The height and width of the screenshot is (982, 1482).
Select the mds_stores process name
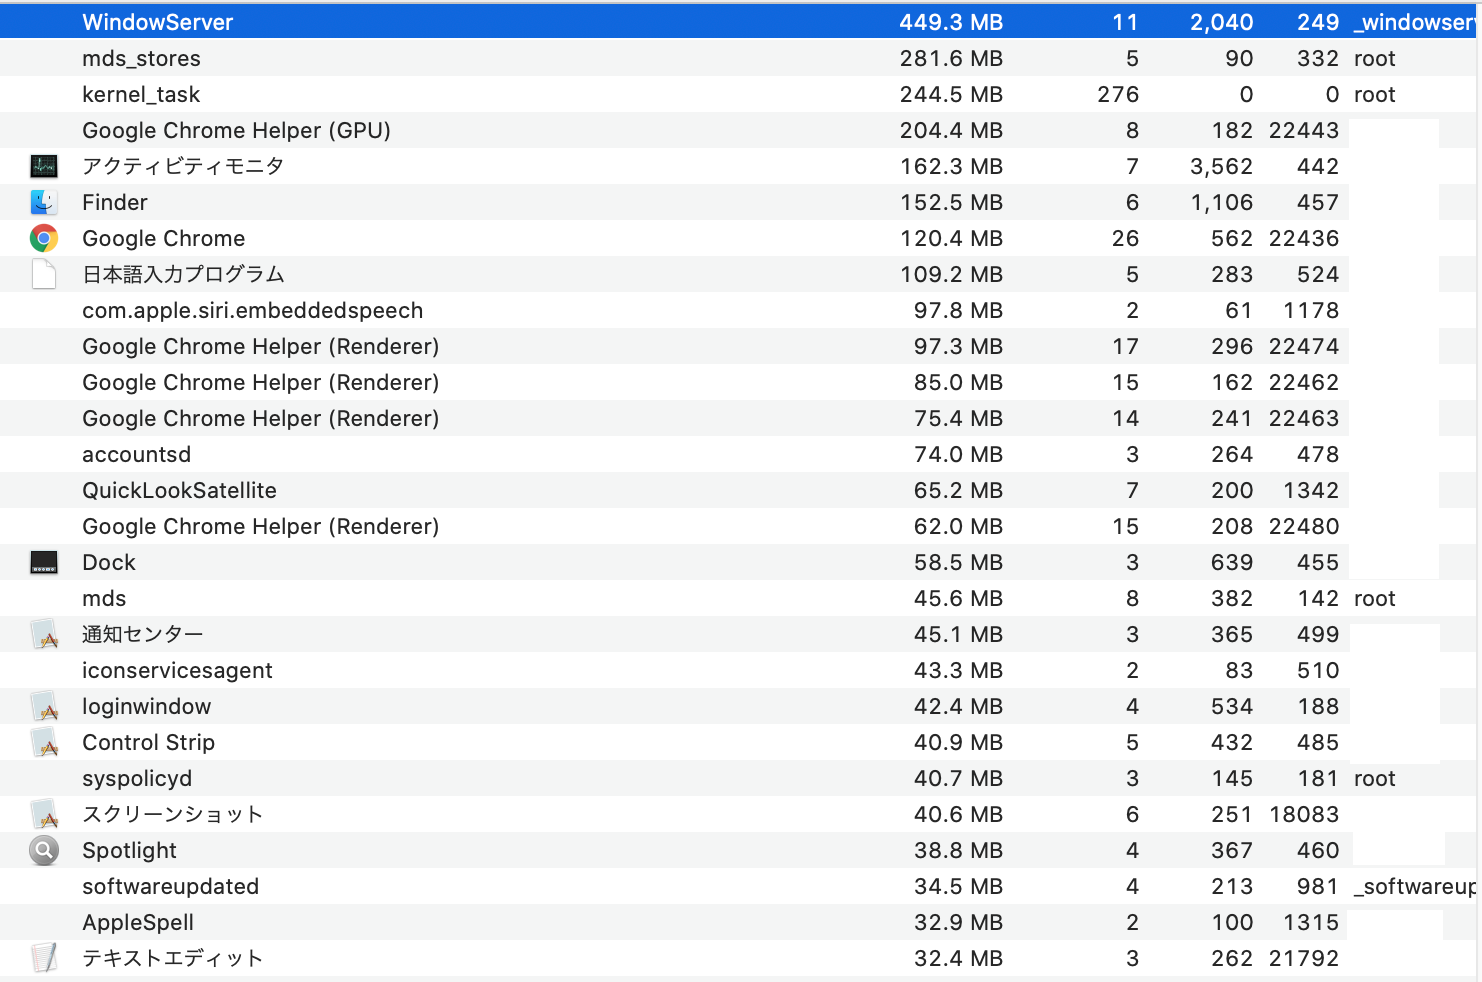point(141,58)
